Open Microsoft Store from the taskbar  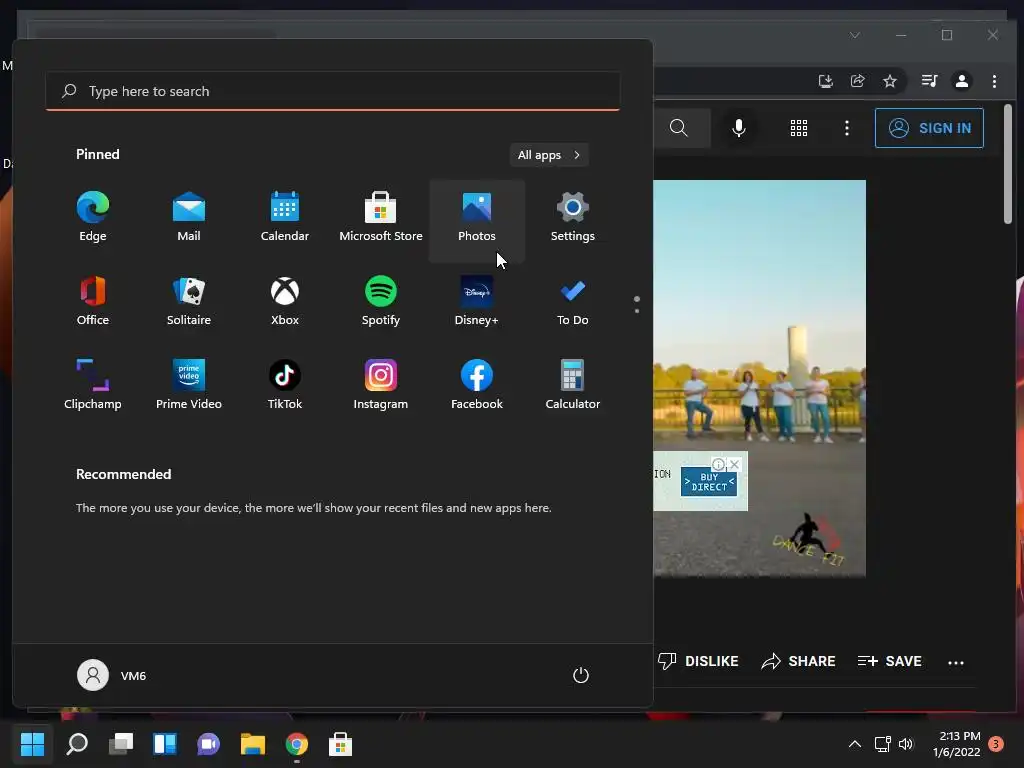[x=340, y=744]
